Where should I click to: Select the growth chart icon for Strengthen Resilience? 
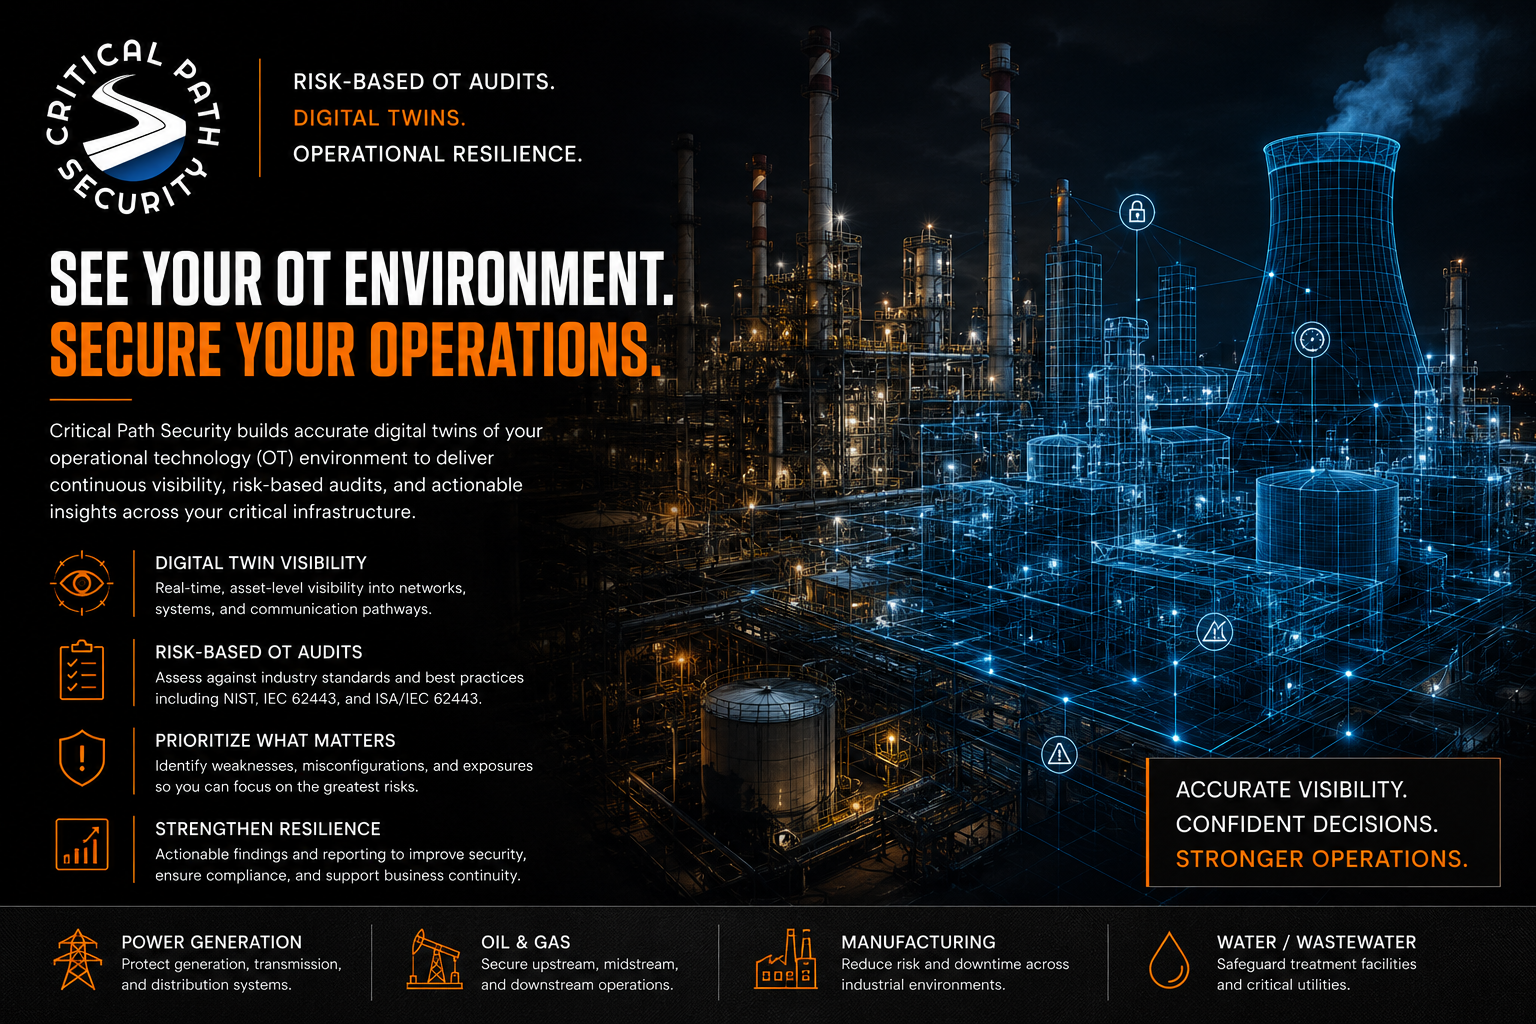click(81, 844)
